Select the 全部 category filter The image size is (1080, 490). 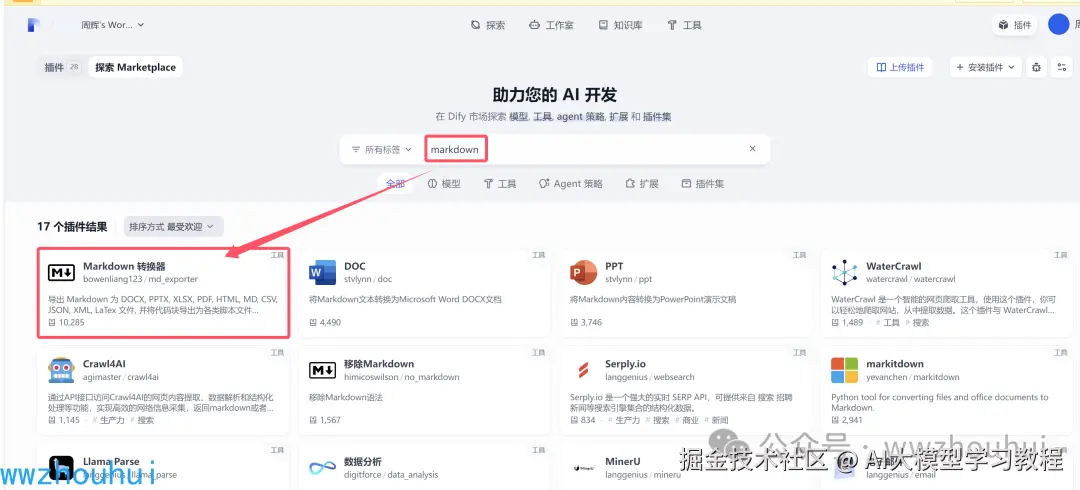395,184
